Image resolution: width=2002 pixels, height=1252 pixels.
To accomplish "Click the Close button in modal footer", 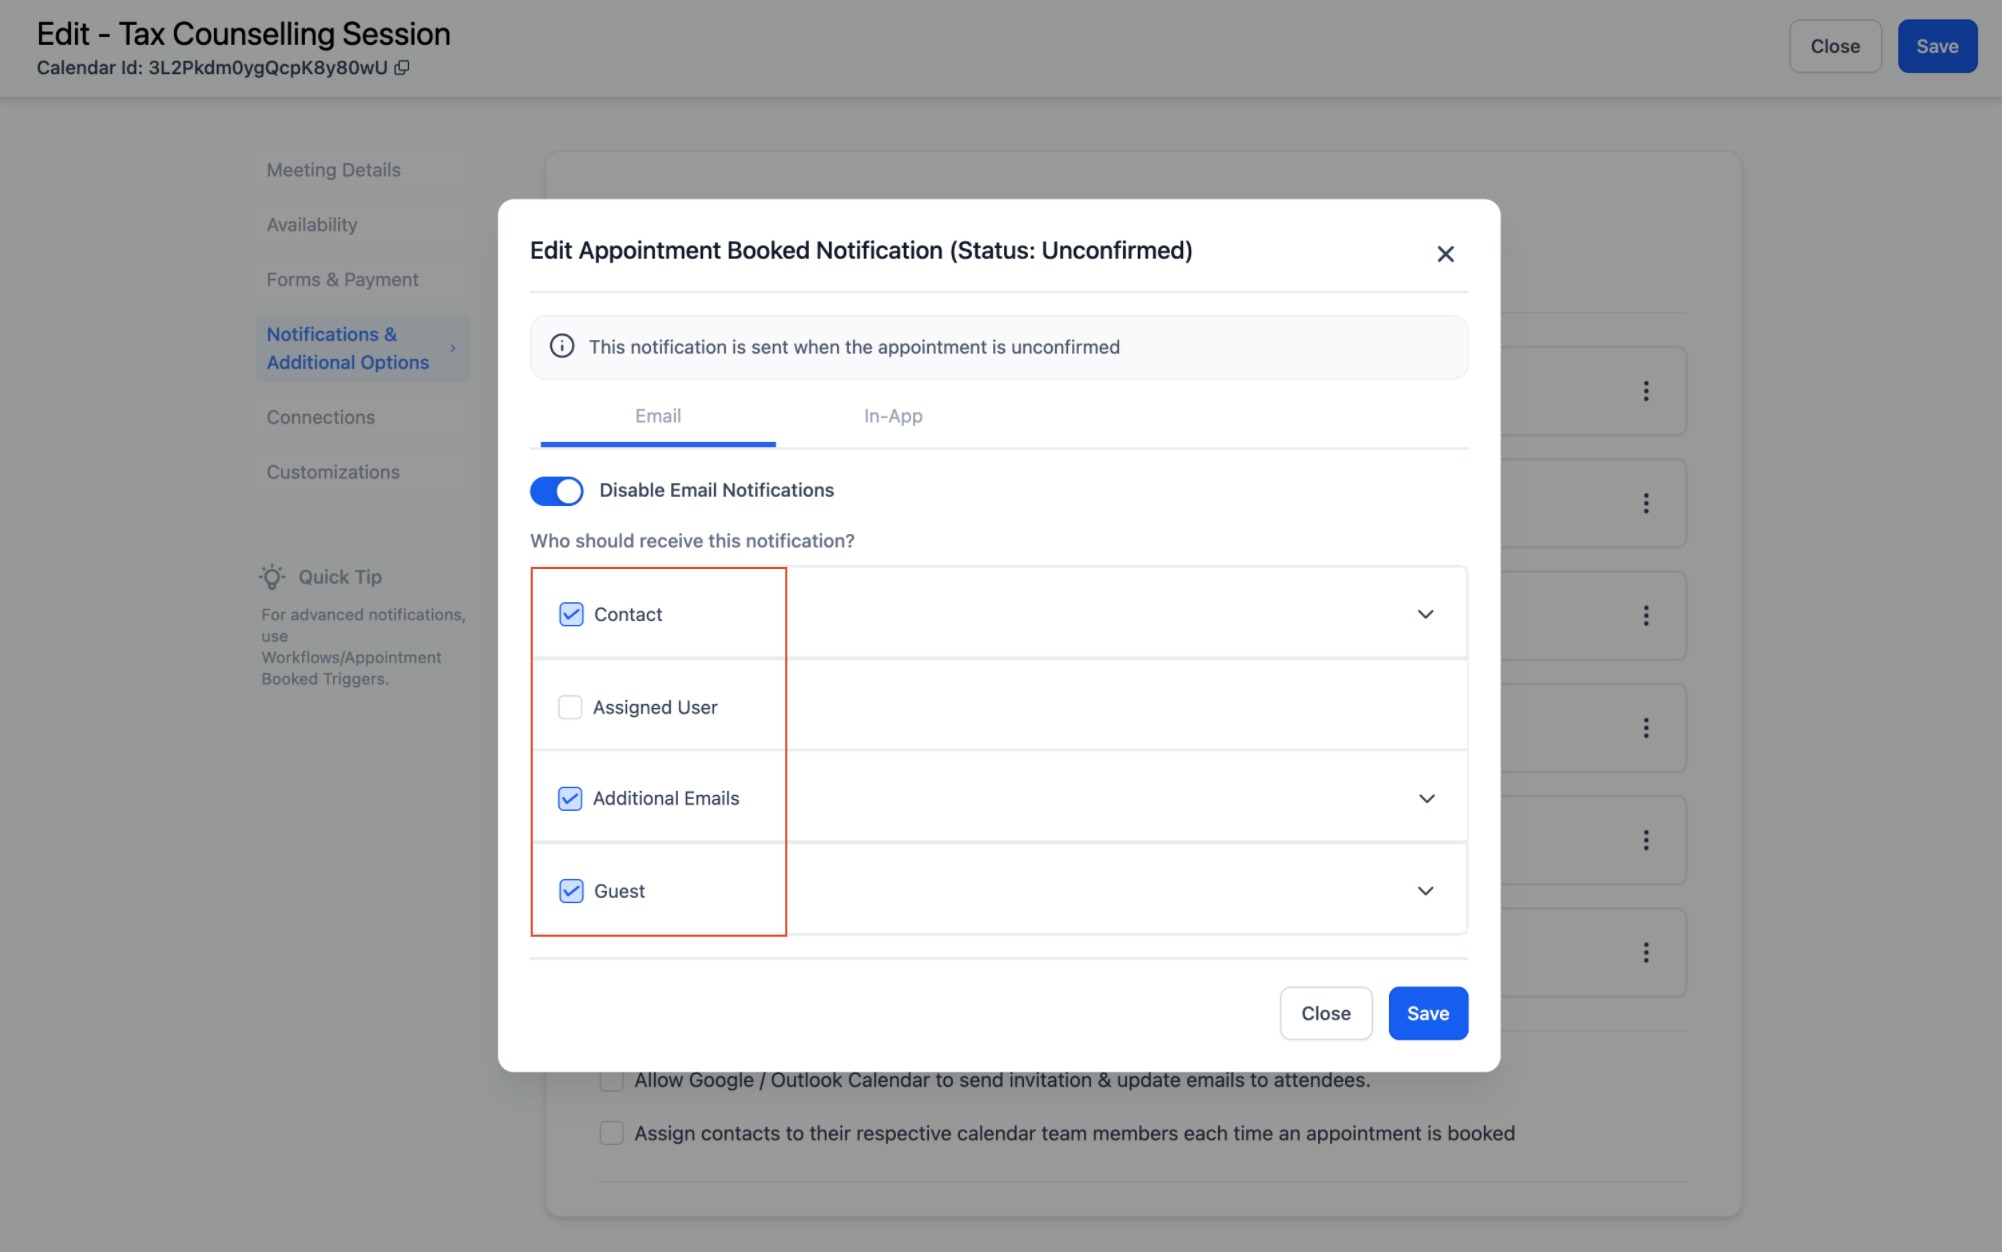I will click(1325, 1013).
